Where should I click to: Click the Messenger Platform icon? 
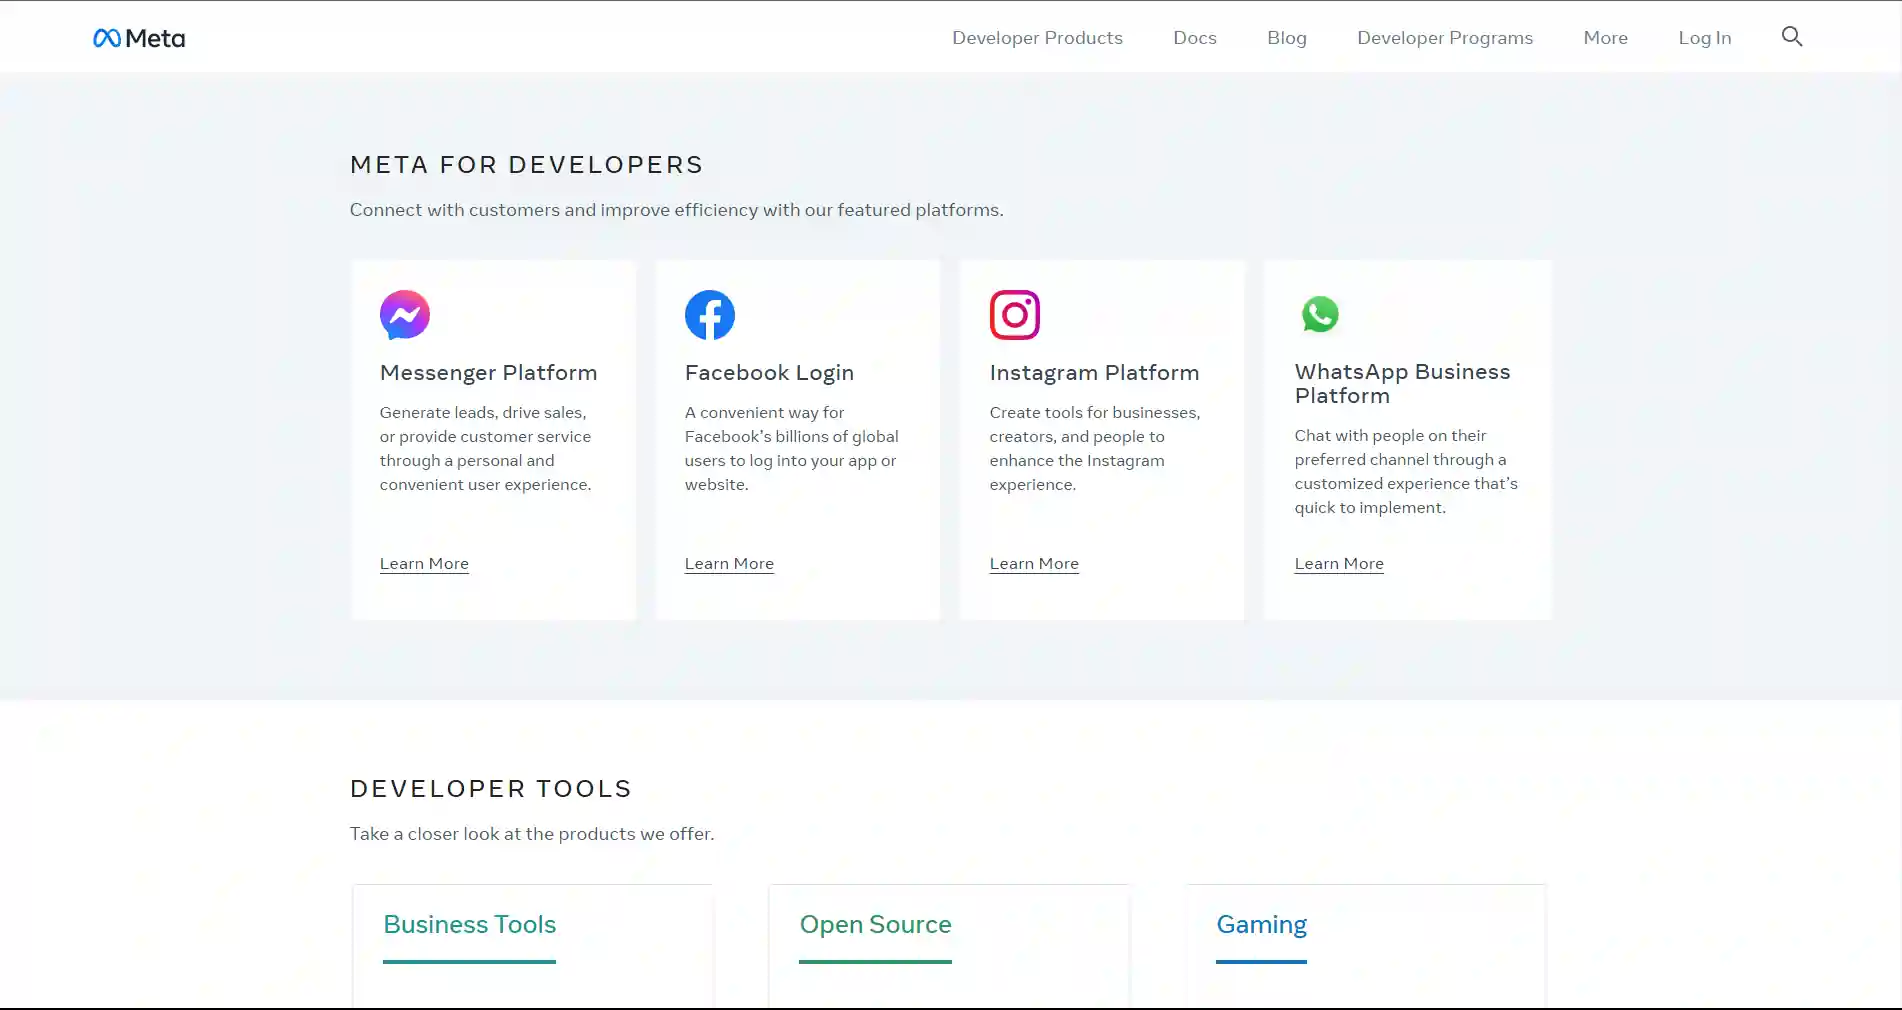coord(405,315)
